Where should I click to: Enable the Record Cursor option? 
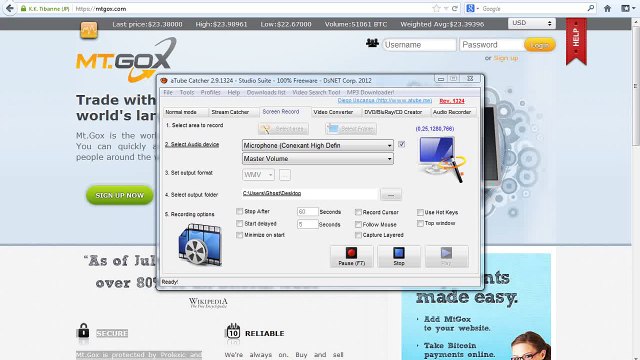click(x=358, y=212)
